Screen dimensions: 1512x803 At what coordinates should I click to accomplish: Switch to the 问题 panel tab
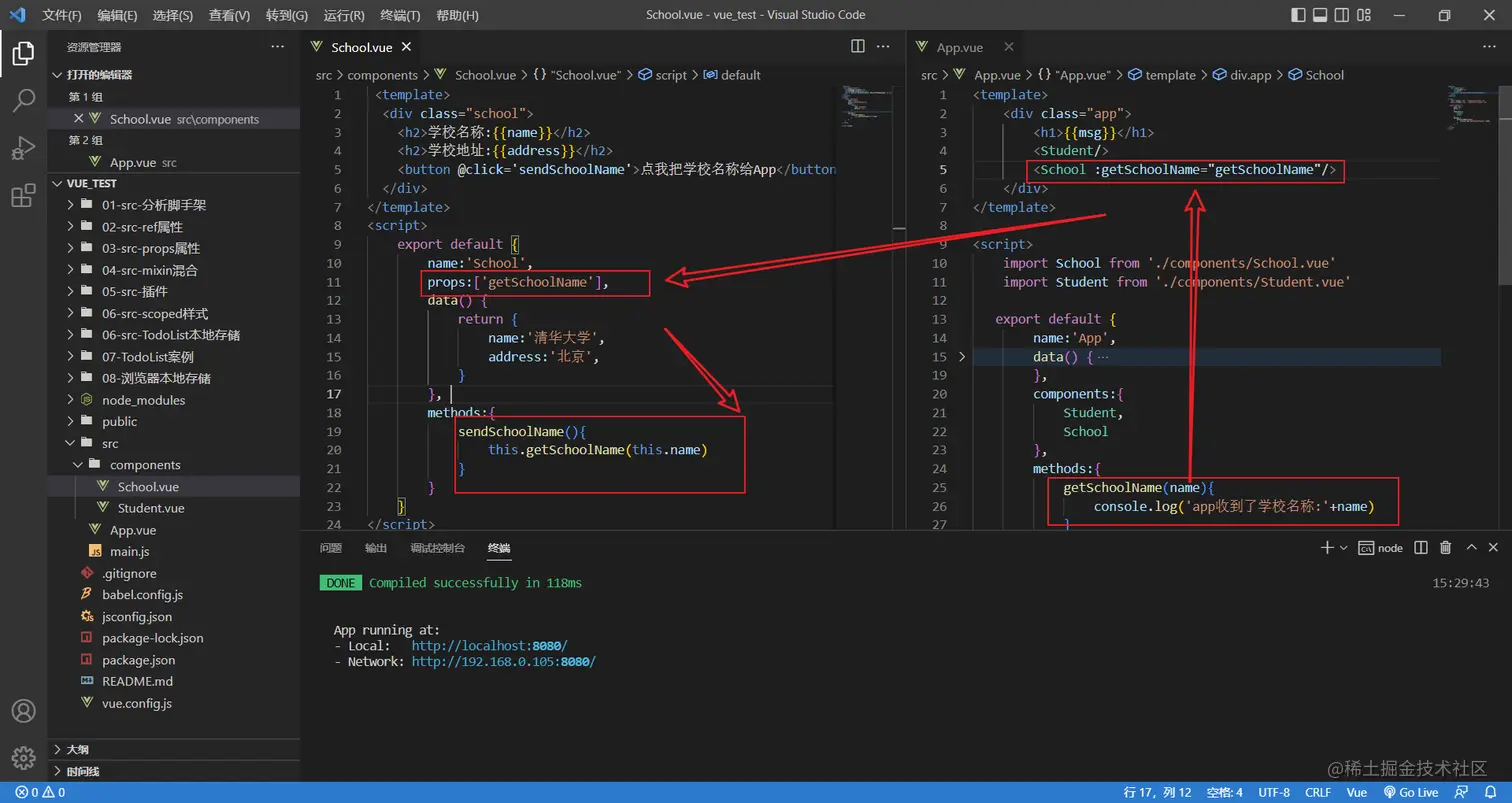tap(331, 548)
